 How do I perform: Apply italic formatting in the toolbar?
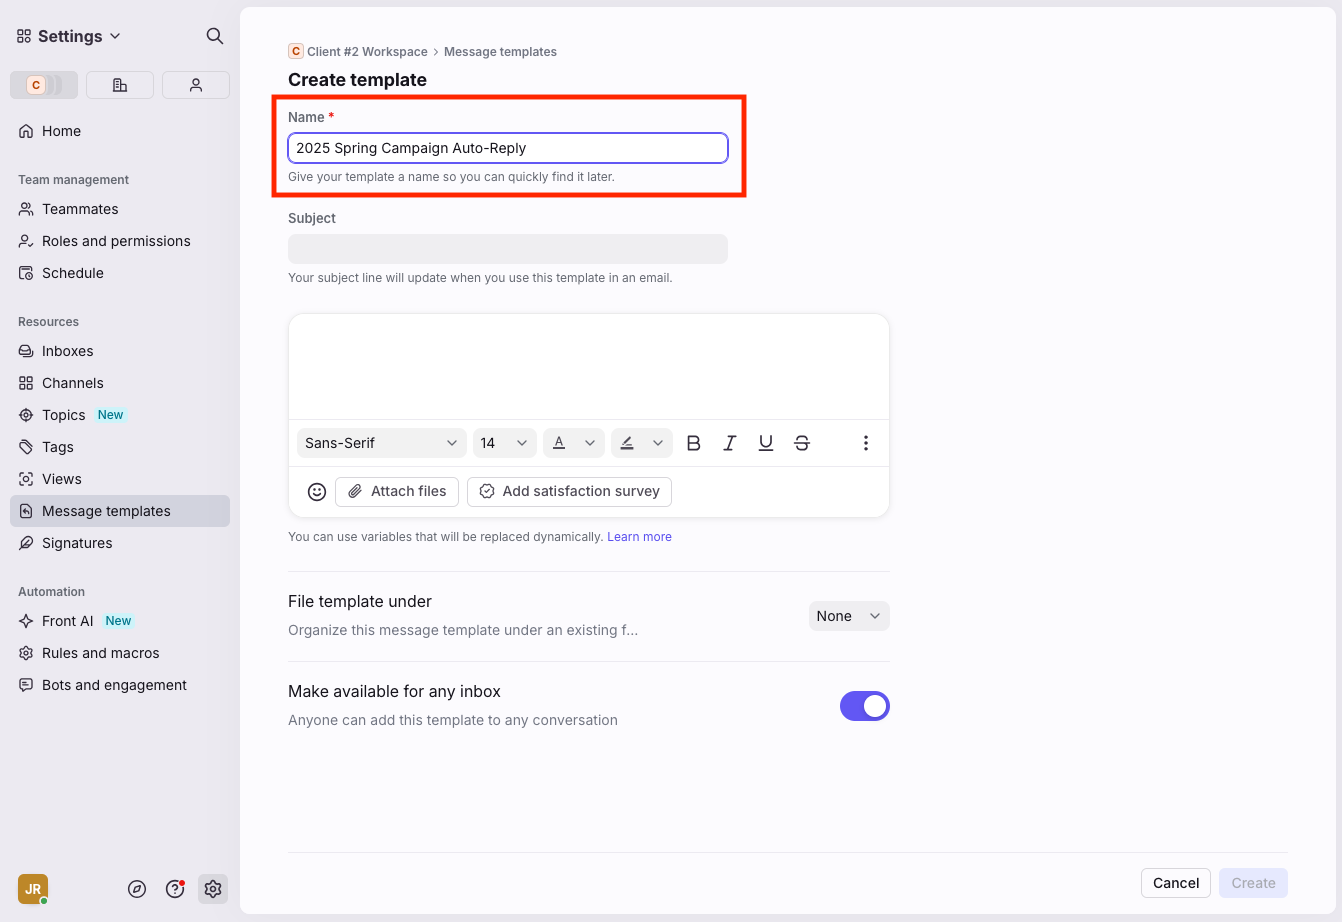[730, 443]
